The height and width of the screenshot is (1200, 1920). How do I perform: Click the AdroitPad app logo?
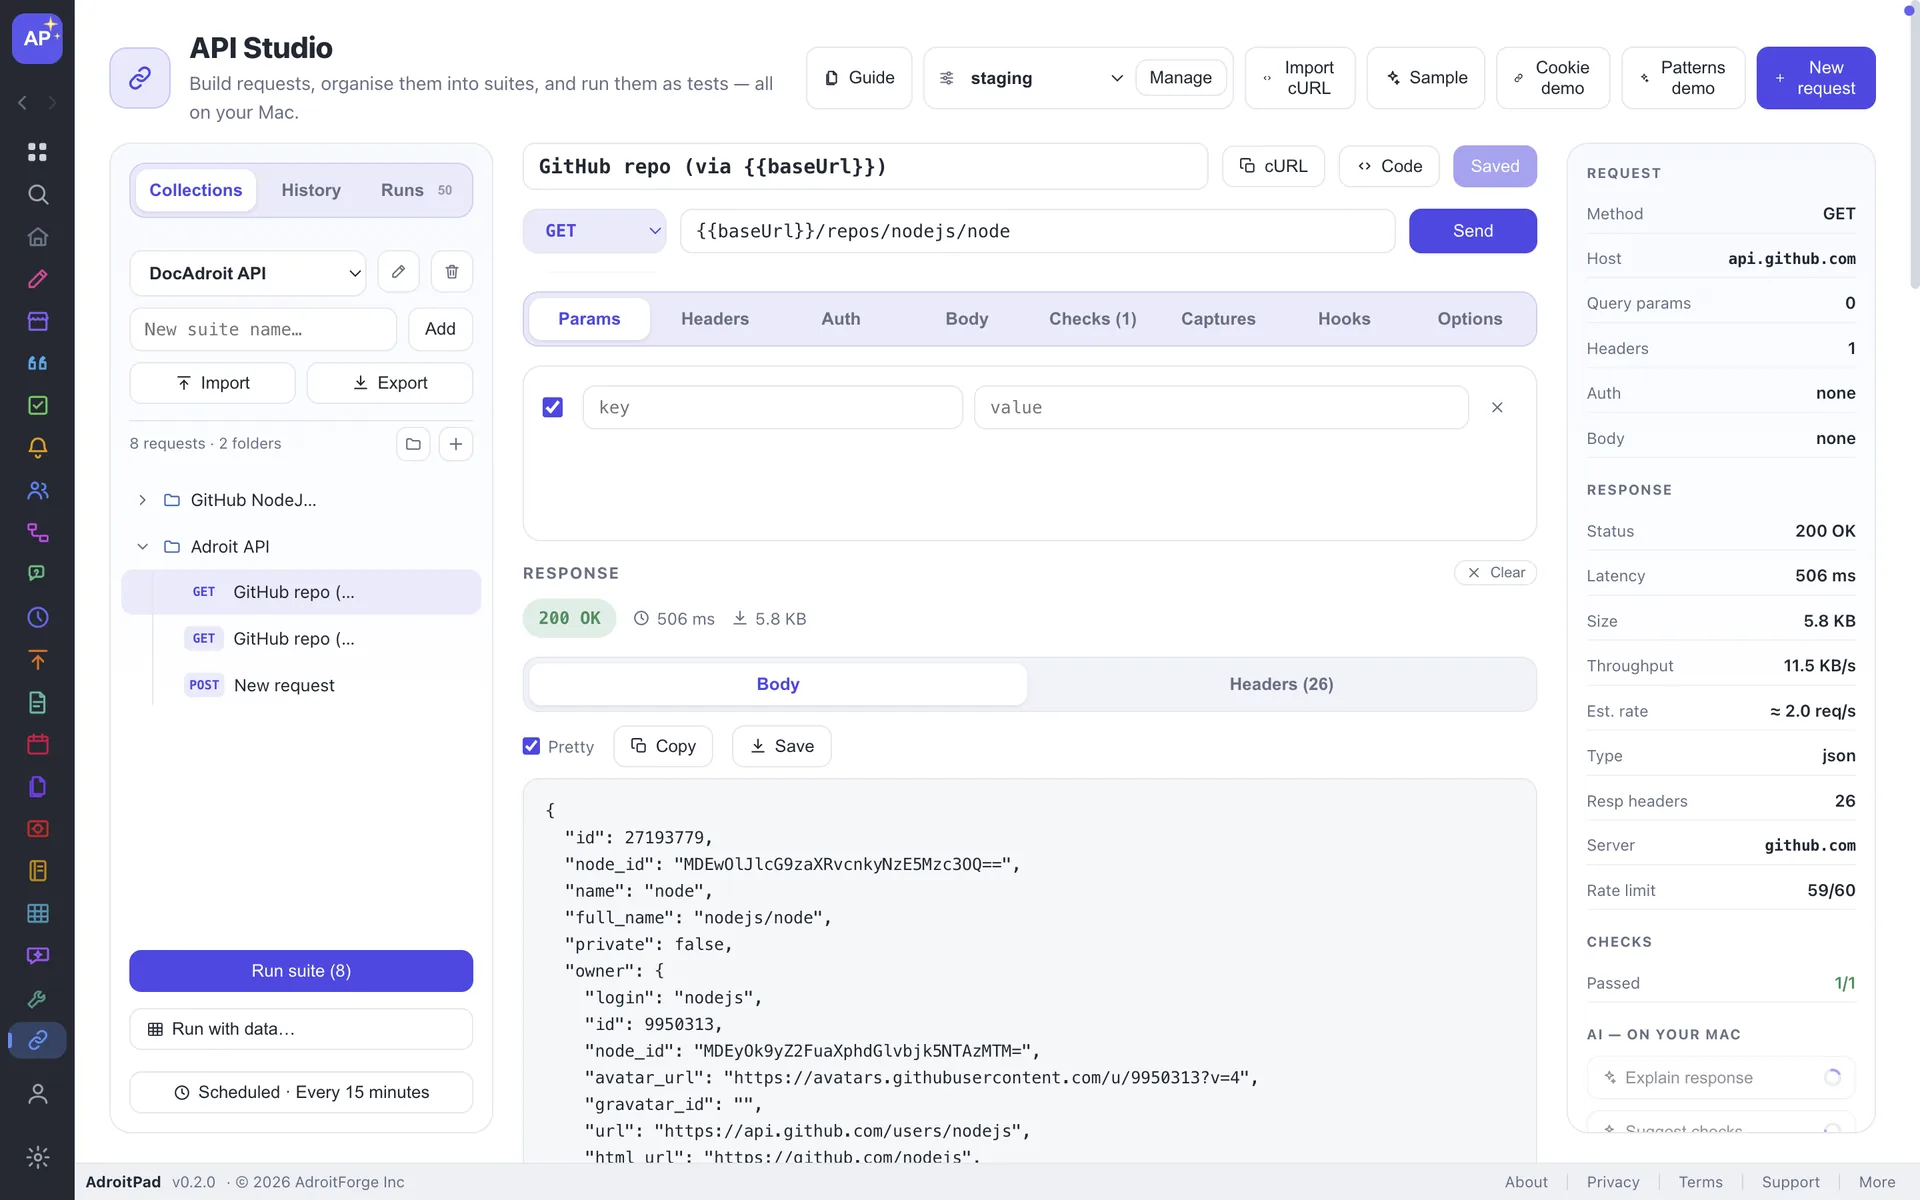[x=37, y=38]
